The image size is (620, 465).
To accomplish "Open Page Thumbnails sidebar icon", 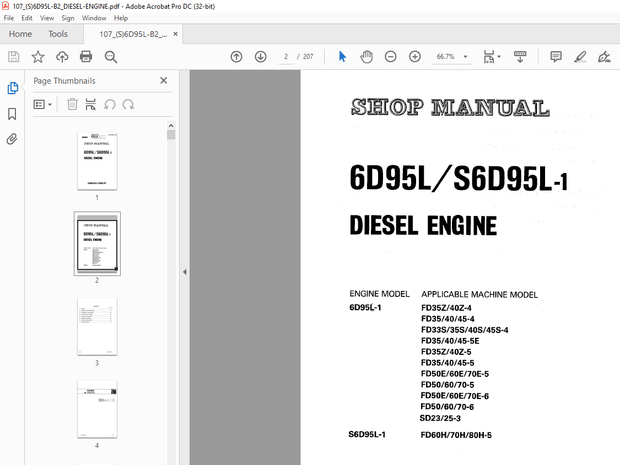I will pyautogui.click(x=12, y=88).
